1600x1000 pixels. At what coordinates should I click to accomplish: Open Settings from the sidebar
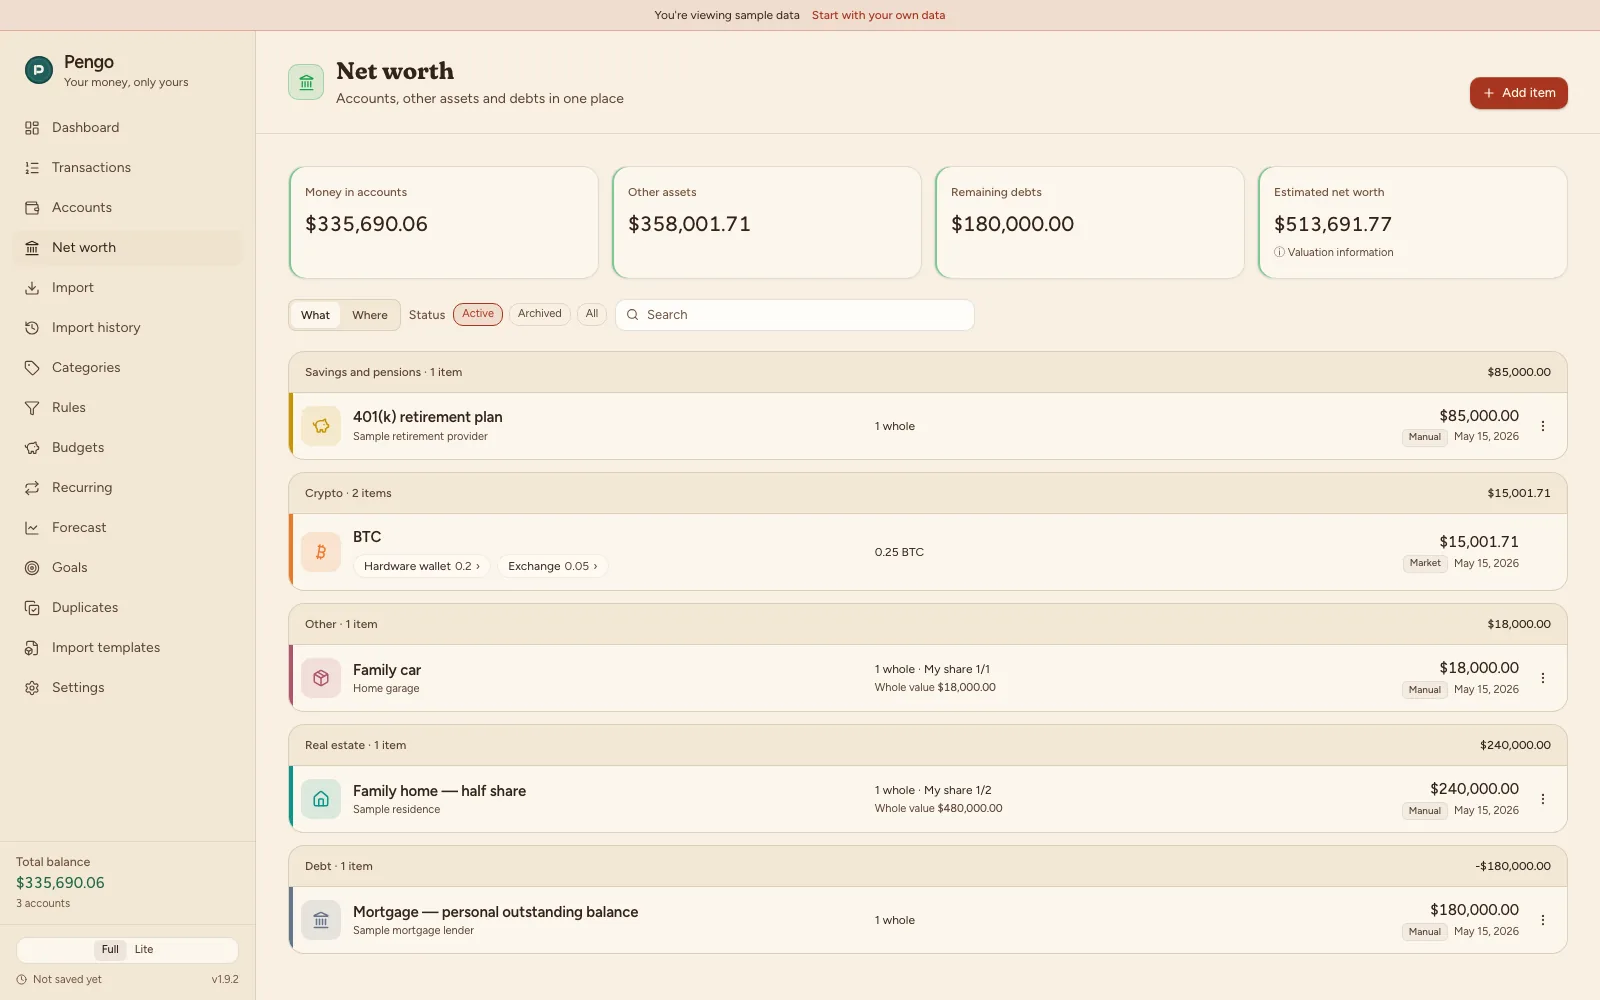[x=128, y=688]
